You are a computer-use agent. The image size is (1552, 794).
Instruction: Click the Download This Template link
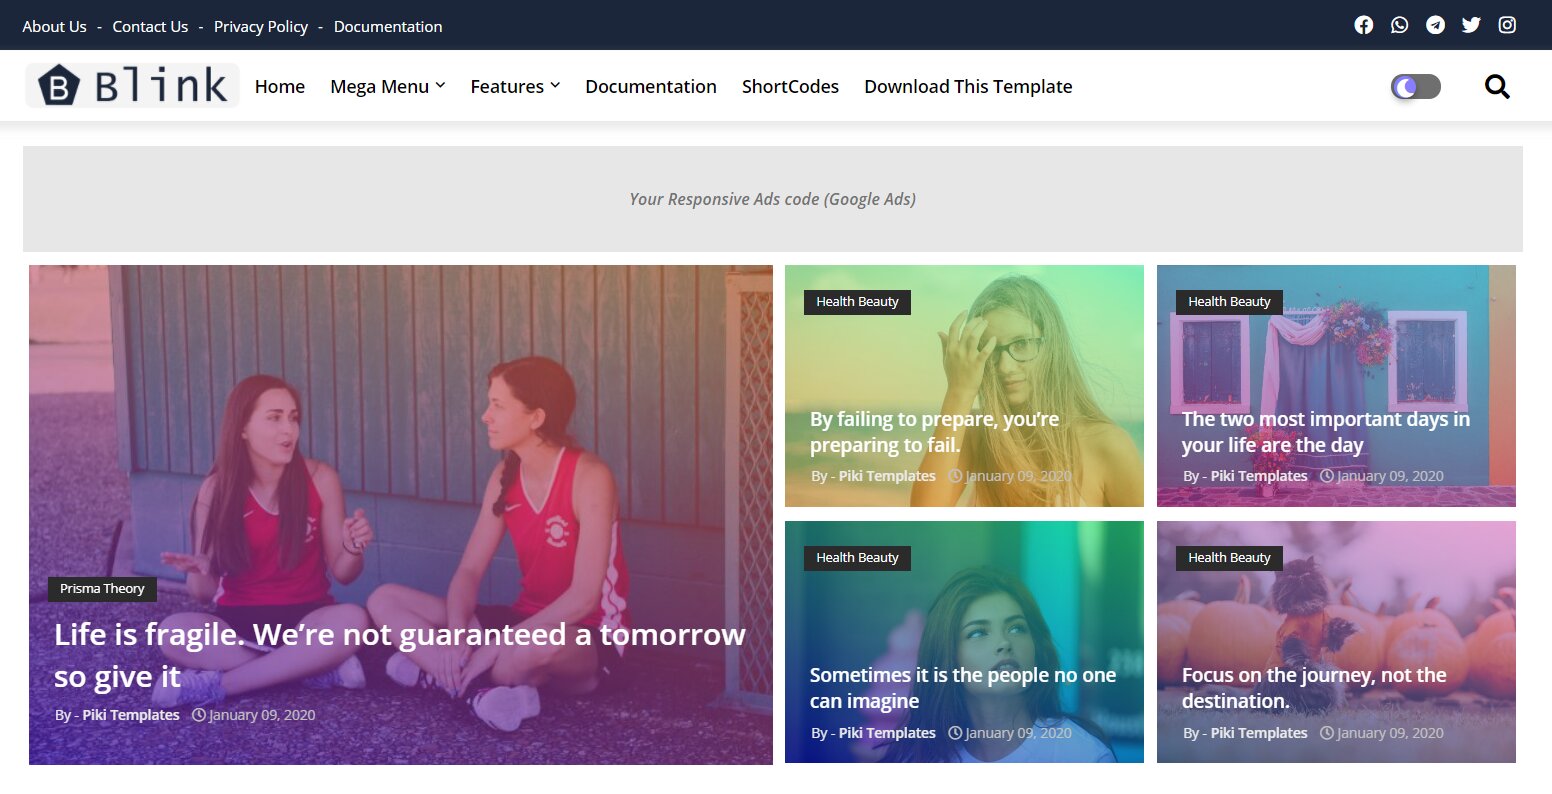(x=968, y=87)
